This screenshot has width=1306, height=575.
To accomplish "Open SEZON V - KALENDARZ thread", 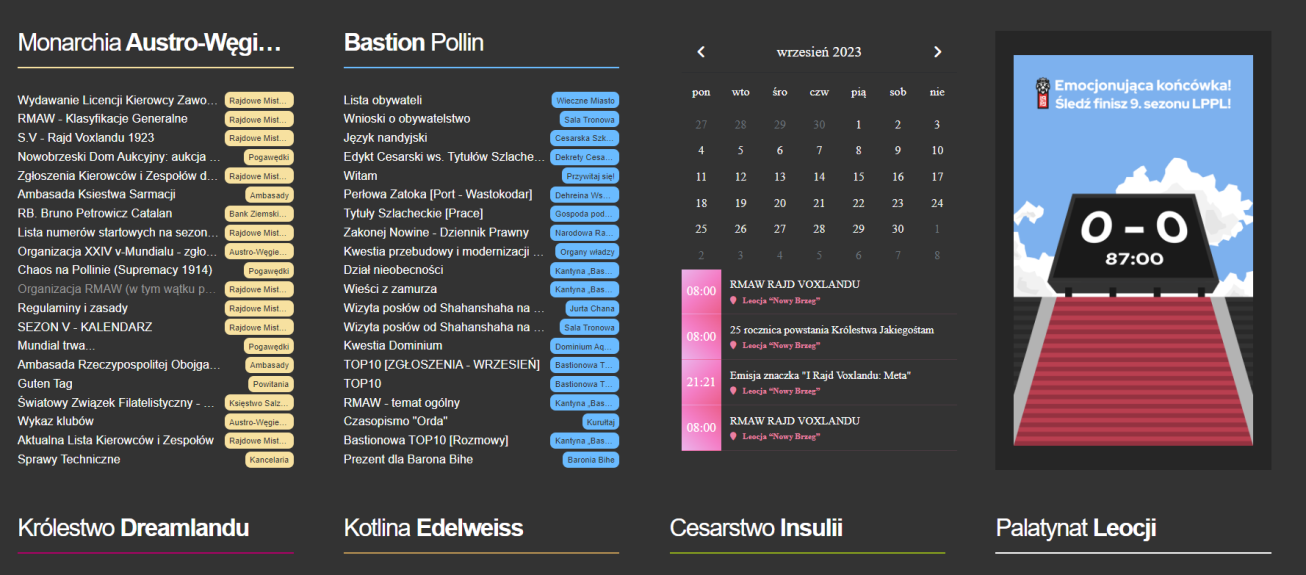I will point(85,327).
